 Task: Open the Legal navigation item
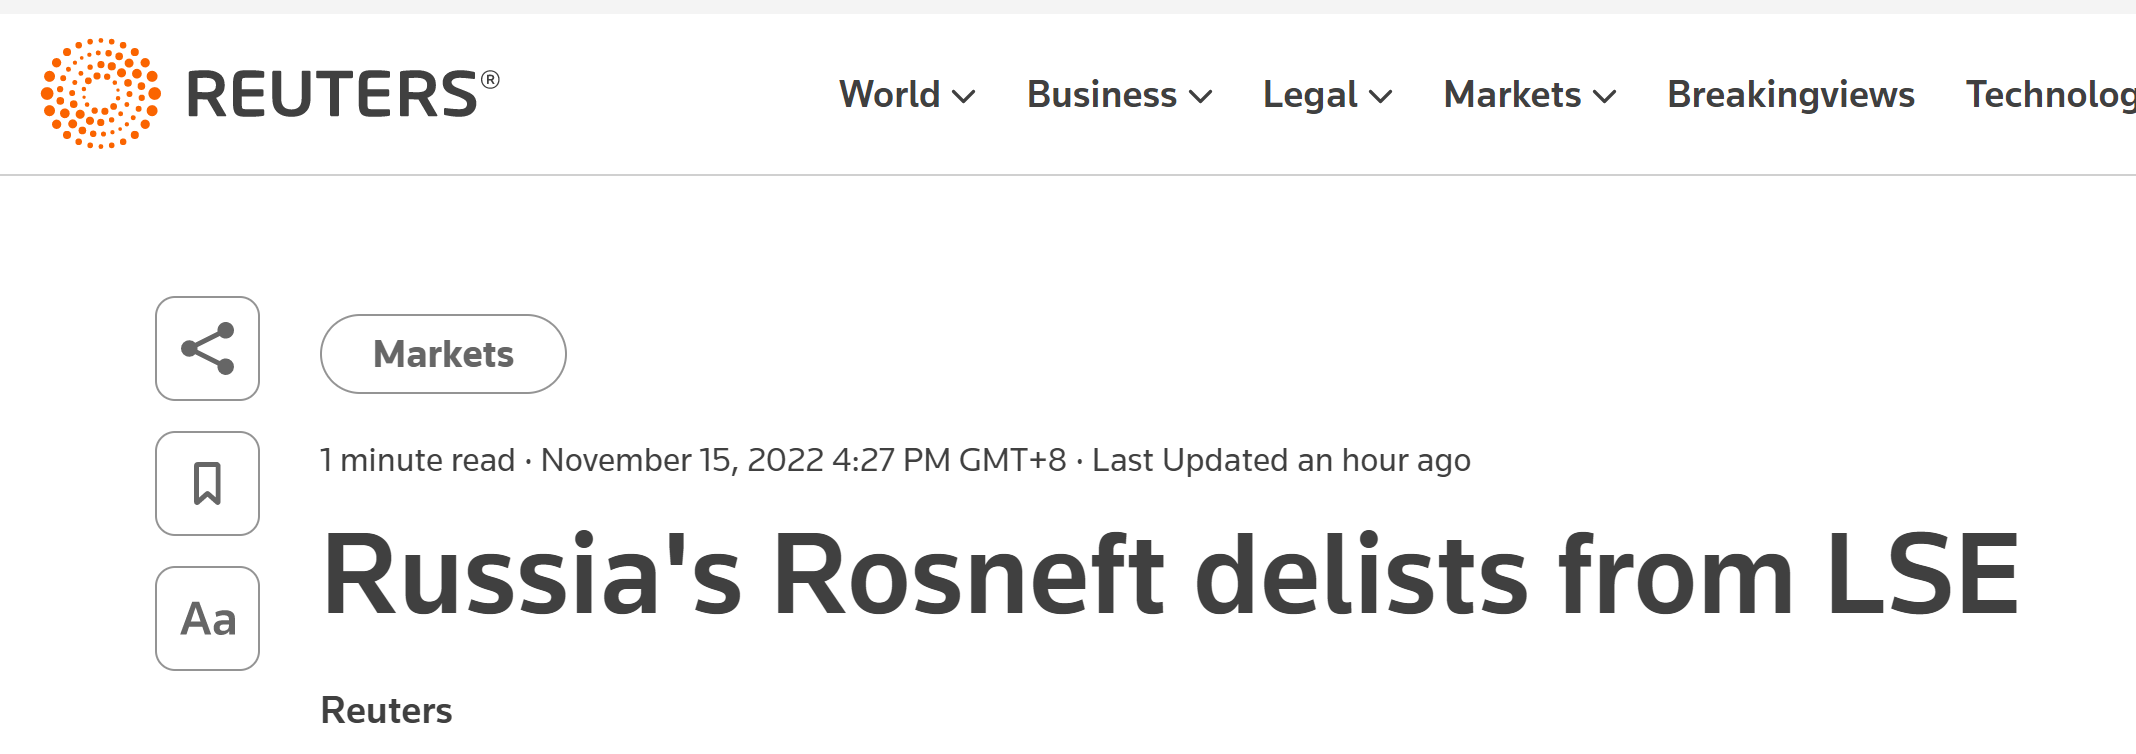click(x=1309, y=95)
